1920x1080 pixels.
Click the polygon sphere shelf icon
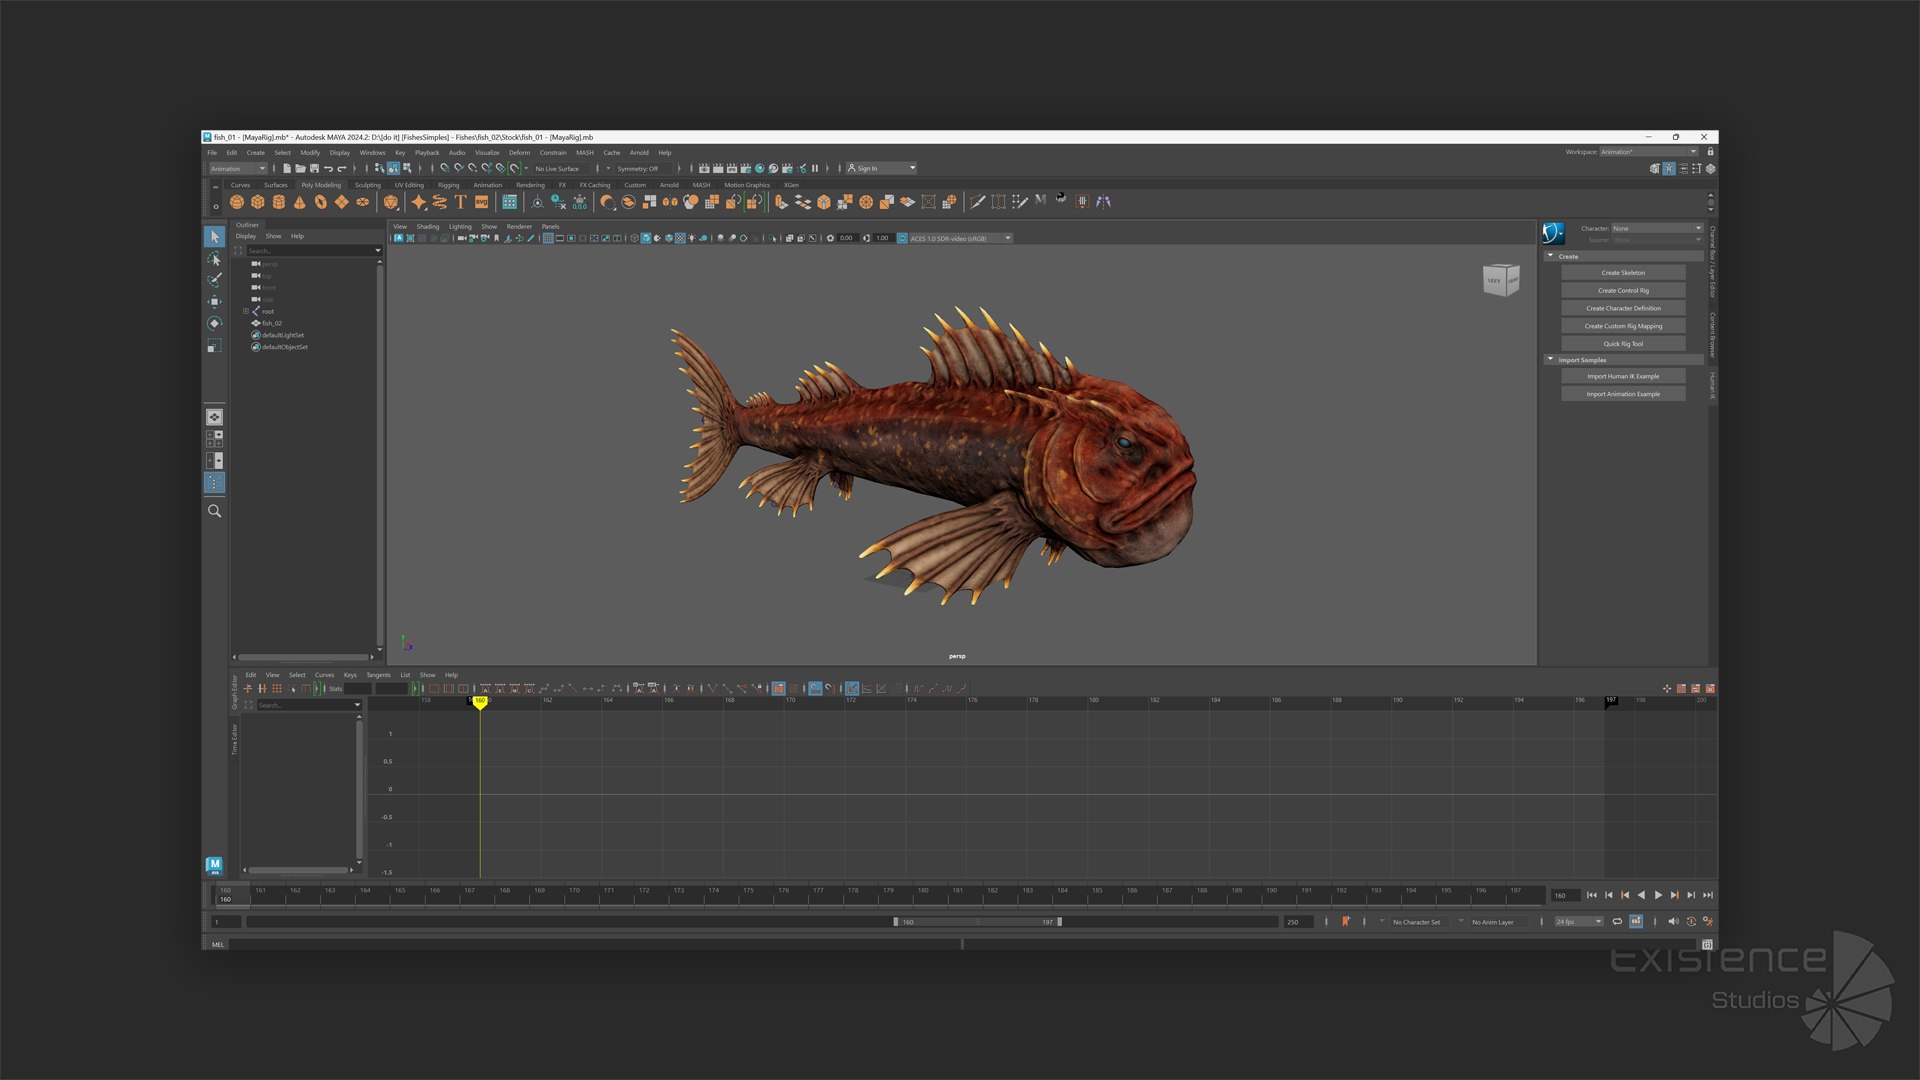pos(237,202)
